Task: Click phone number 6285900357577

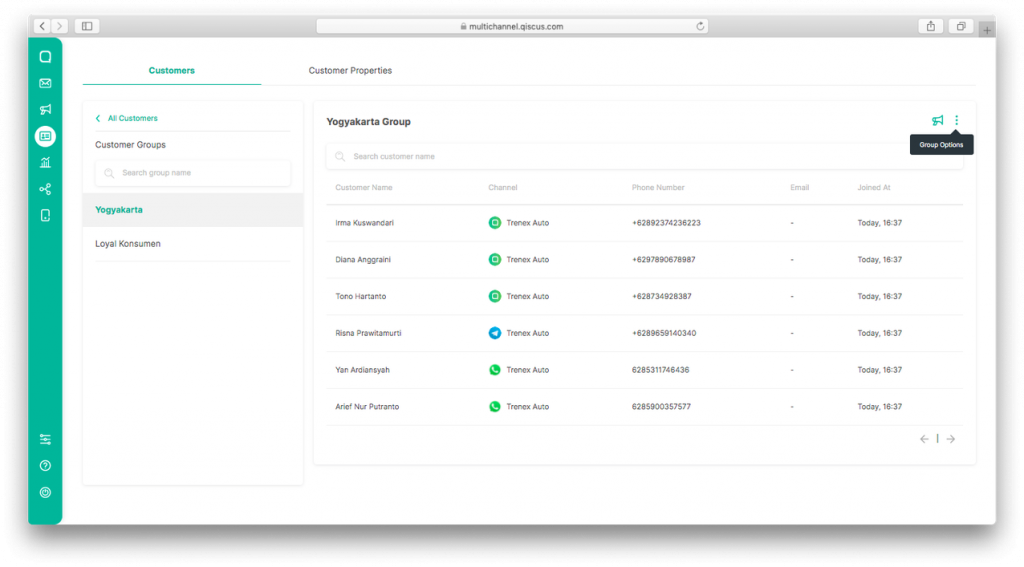Action: [661, 406]
